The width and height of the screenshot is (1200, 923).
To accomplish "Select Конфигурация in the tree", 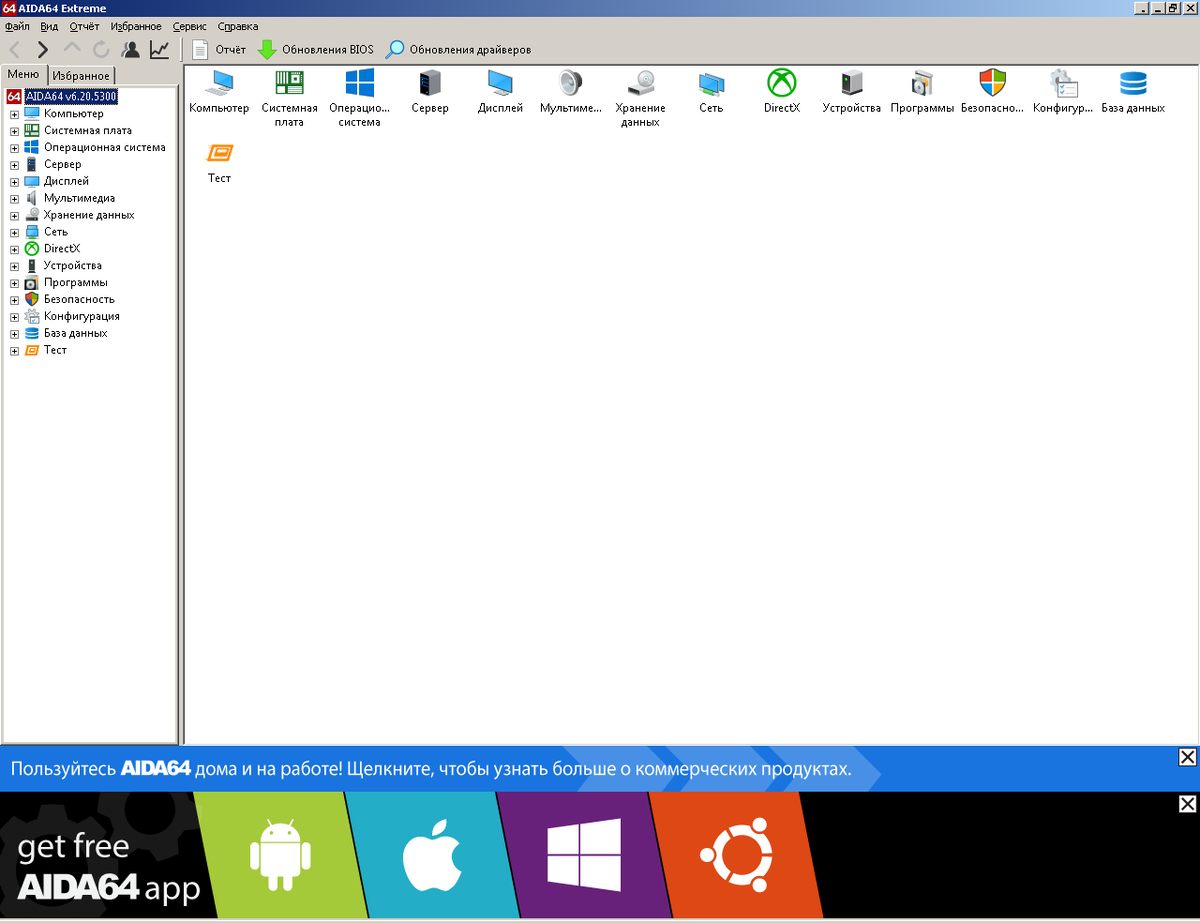I will pyautogui.click(x=82, y=317).
